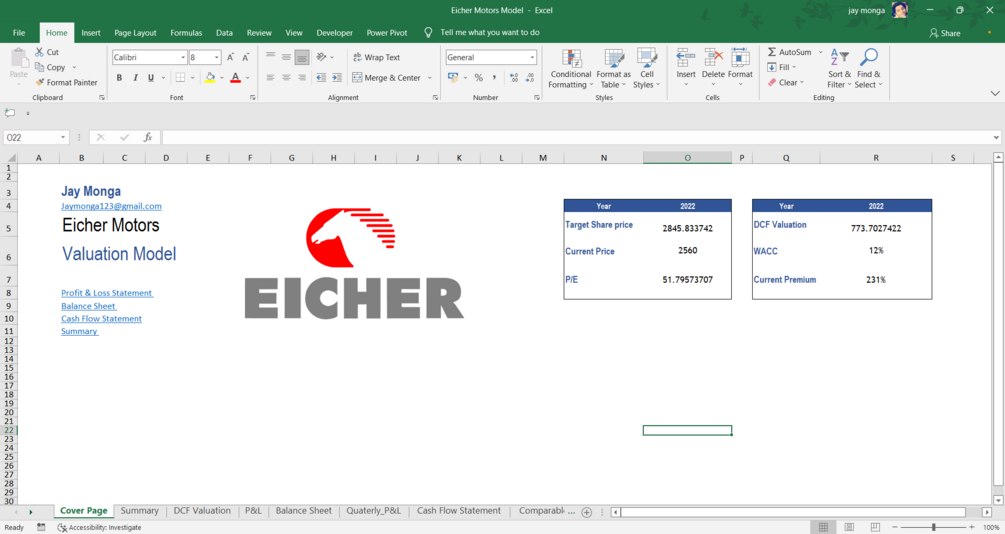Viewport: 1005px width, 534px height.
Task: Click in the formula bar
Action: coord(577,137)
